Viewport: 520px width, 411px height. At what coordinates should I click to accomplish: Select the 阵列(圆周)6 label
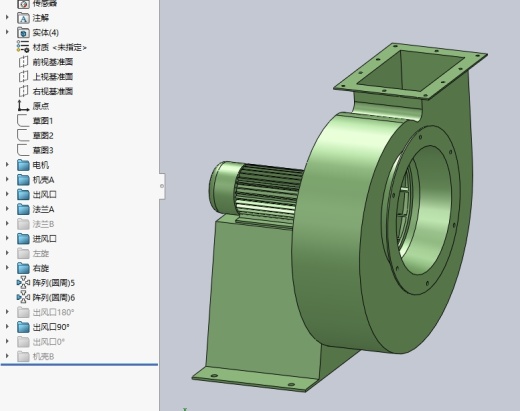[x=54, y=298]
